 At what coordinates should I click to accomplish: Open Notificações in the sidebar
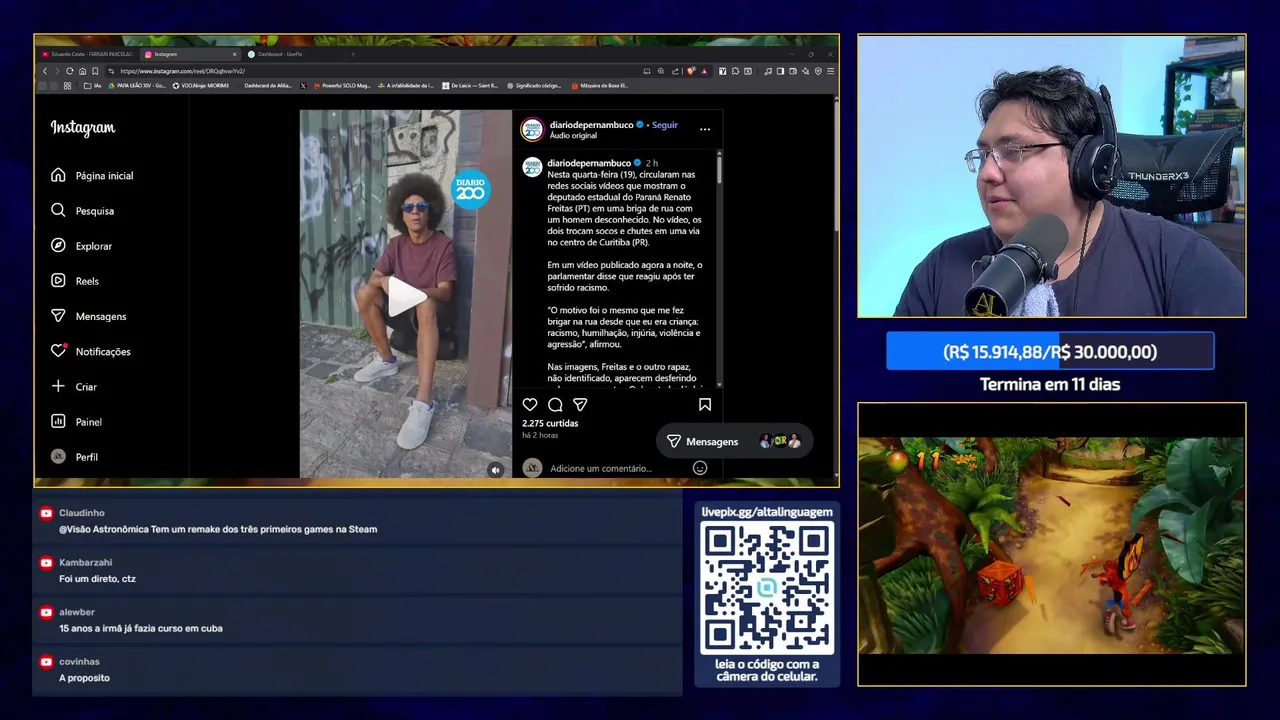[x=91, y=352]
